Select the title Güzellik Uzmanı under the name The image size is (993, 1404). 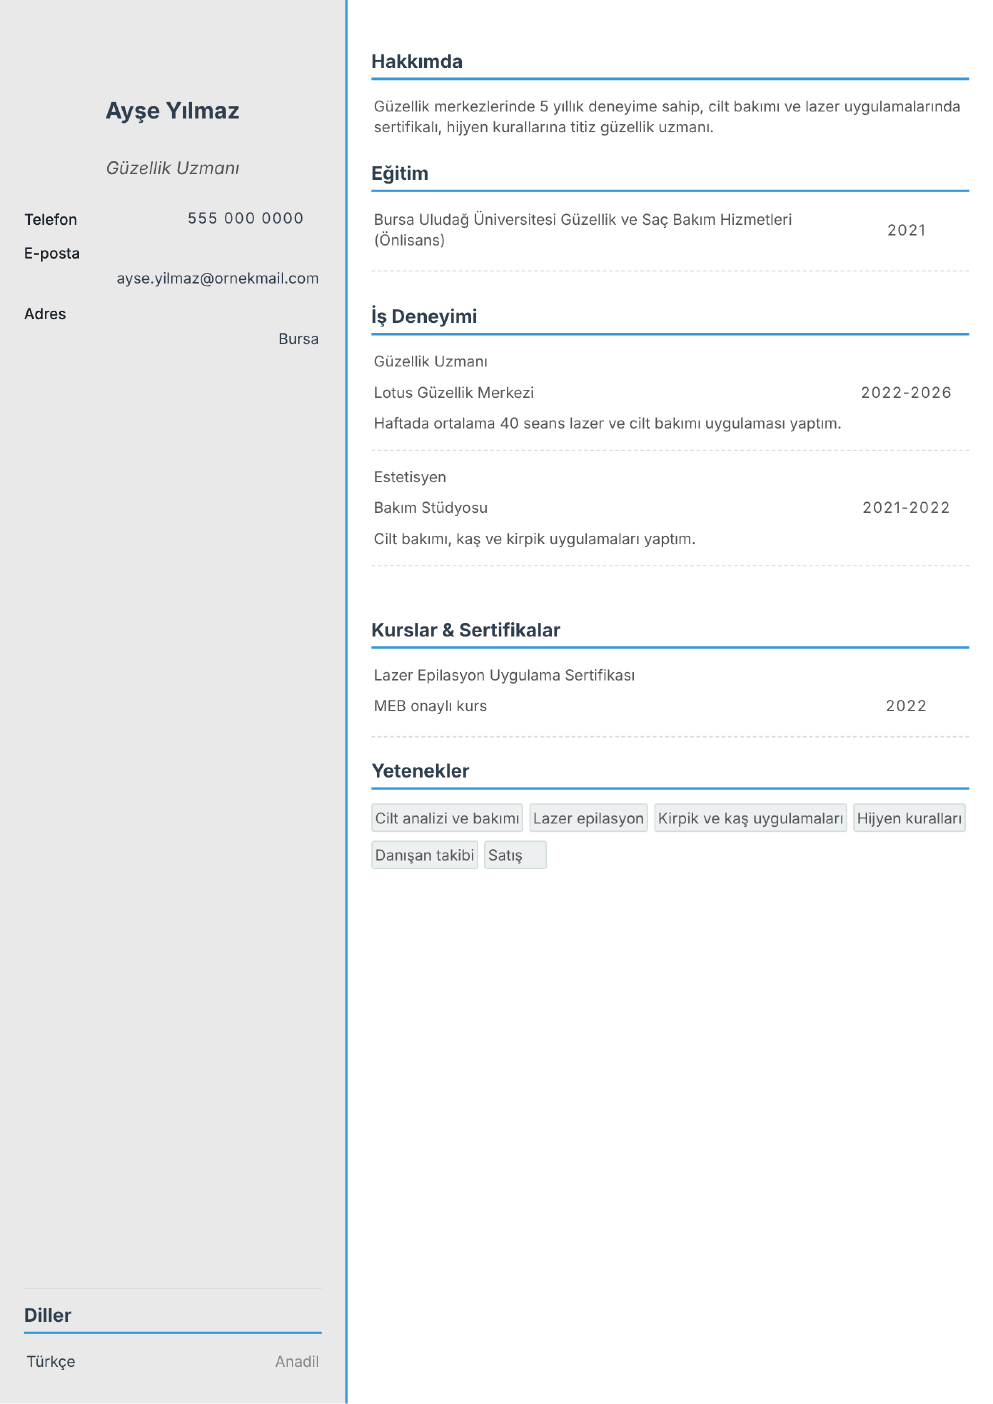point(173,168)
